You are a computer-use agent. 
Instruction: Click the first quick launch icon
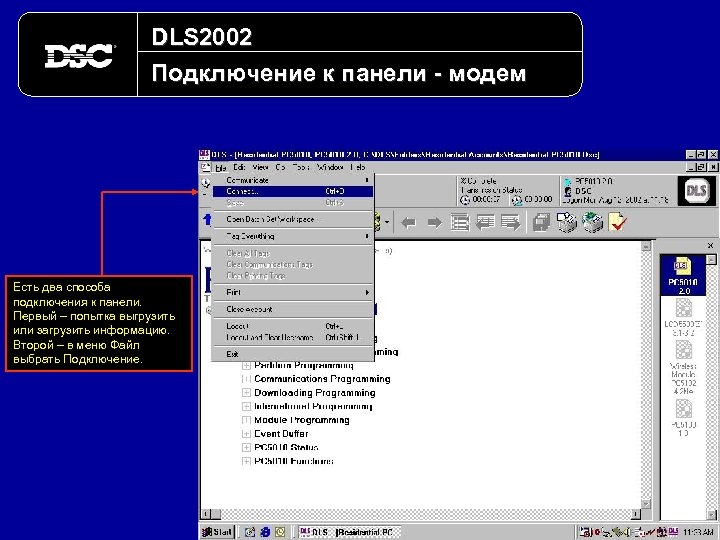[x=250, y=532]
